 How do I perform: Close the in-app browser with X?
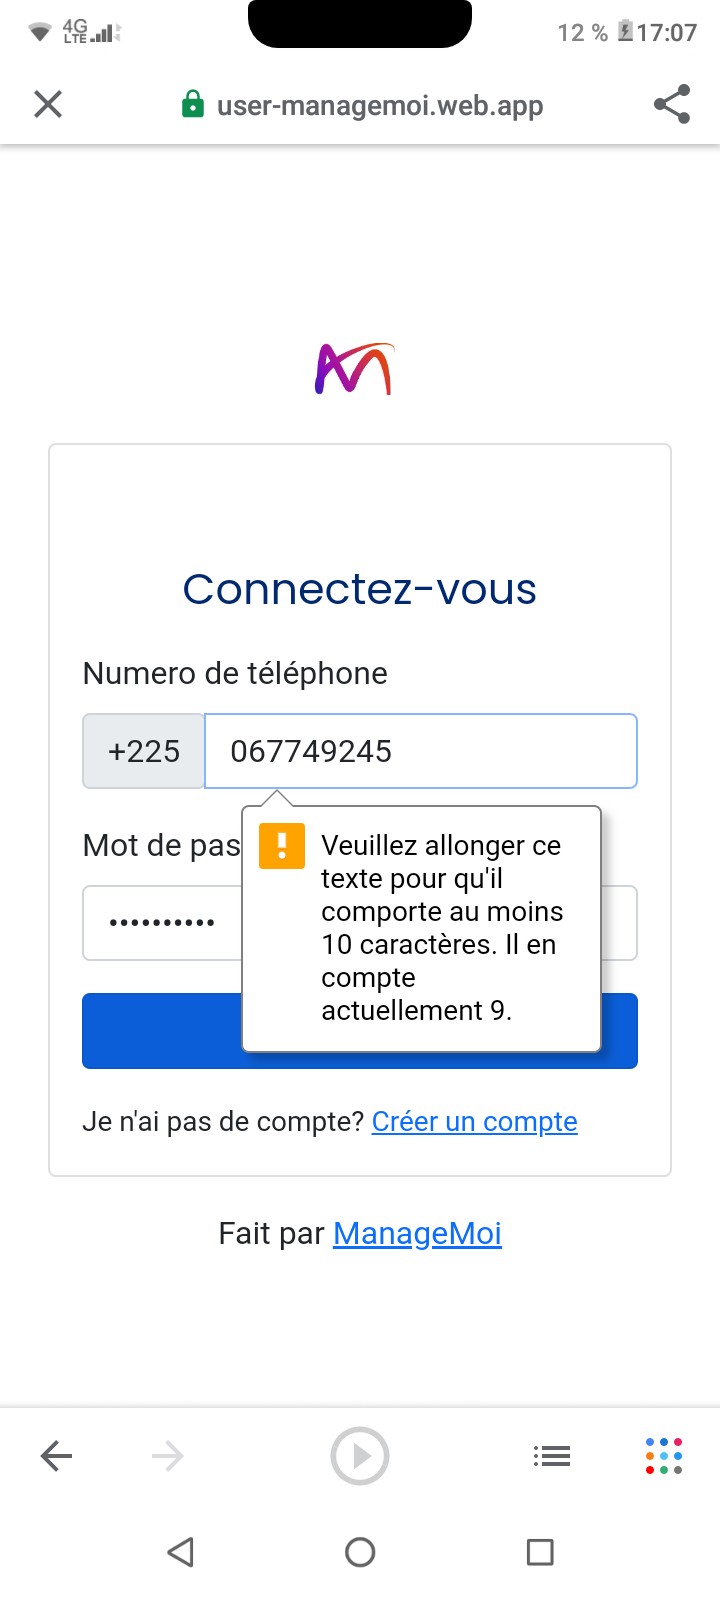48,104
